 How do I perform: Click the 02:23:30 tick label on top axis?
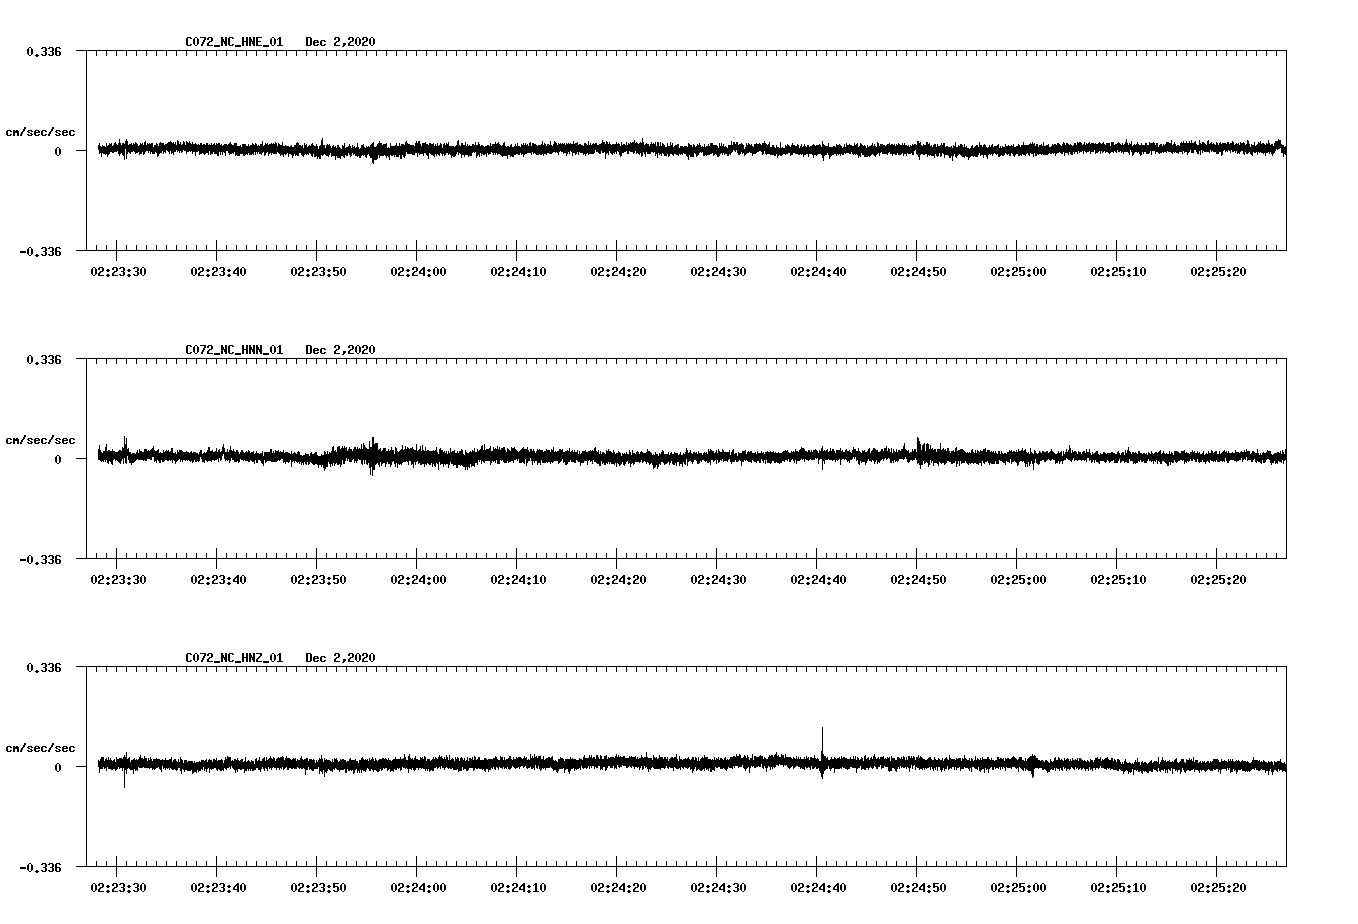click(117, 270)
